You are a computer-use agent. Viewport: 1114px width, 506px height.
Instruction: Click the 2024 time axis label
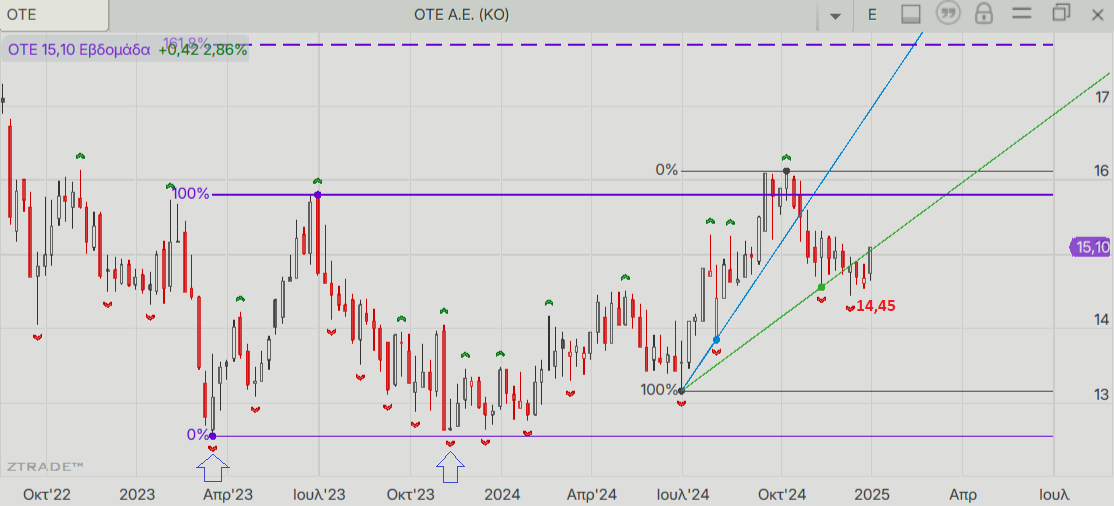501,494
